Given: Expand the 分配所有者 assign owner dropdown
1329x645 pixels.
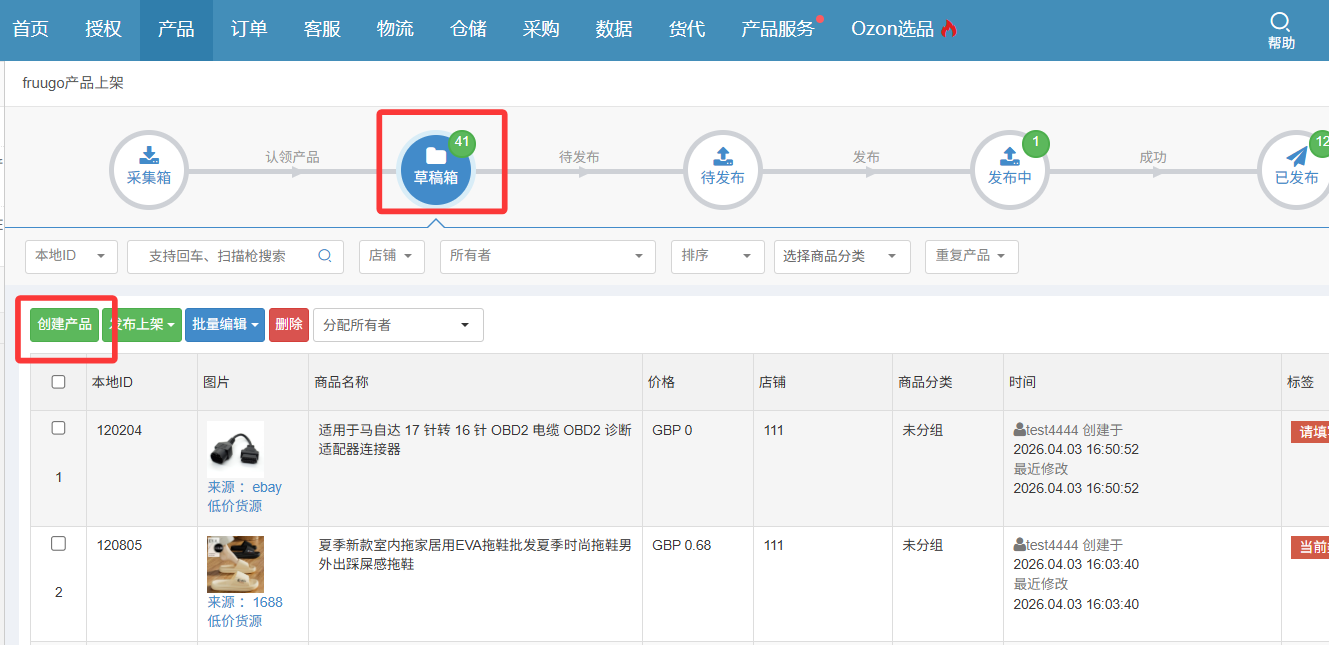Looking at the screenshot, I should click(x=398, y=325).
